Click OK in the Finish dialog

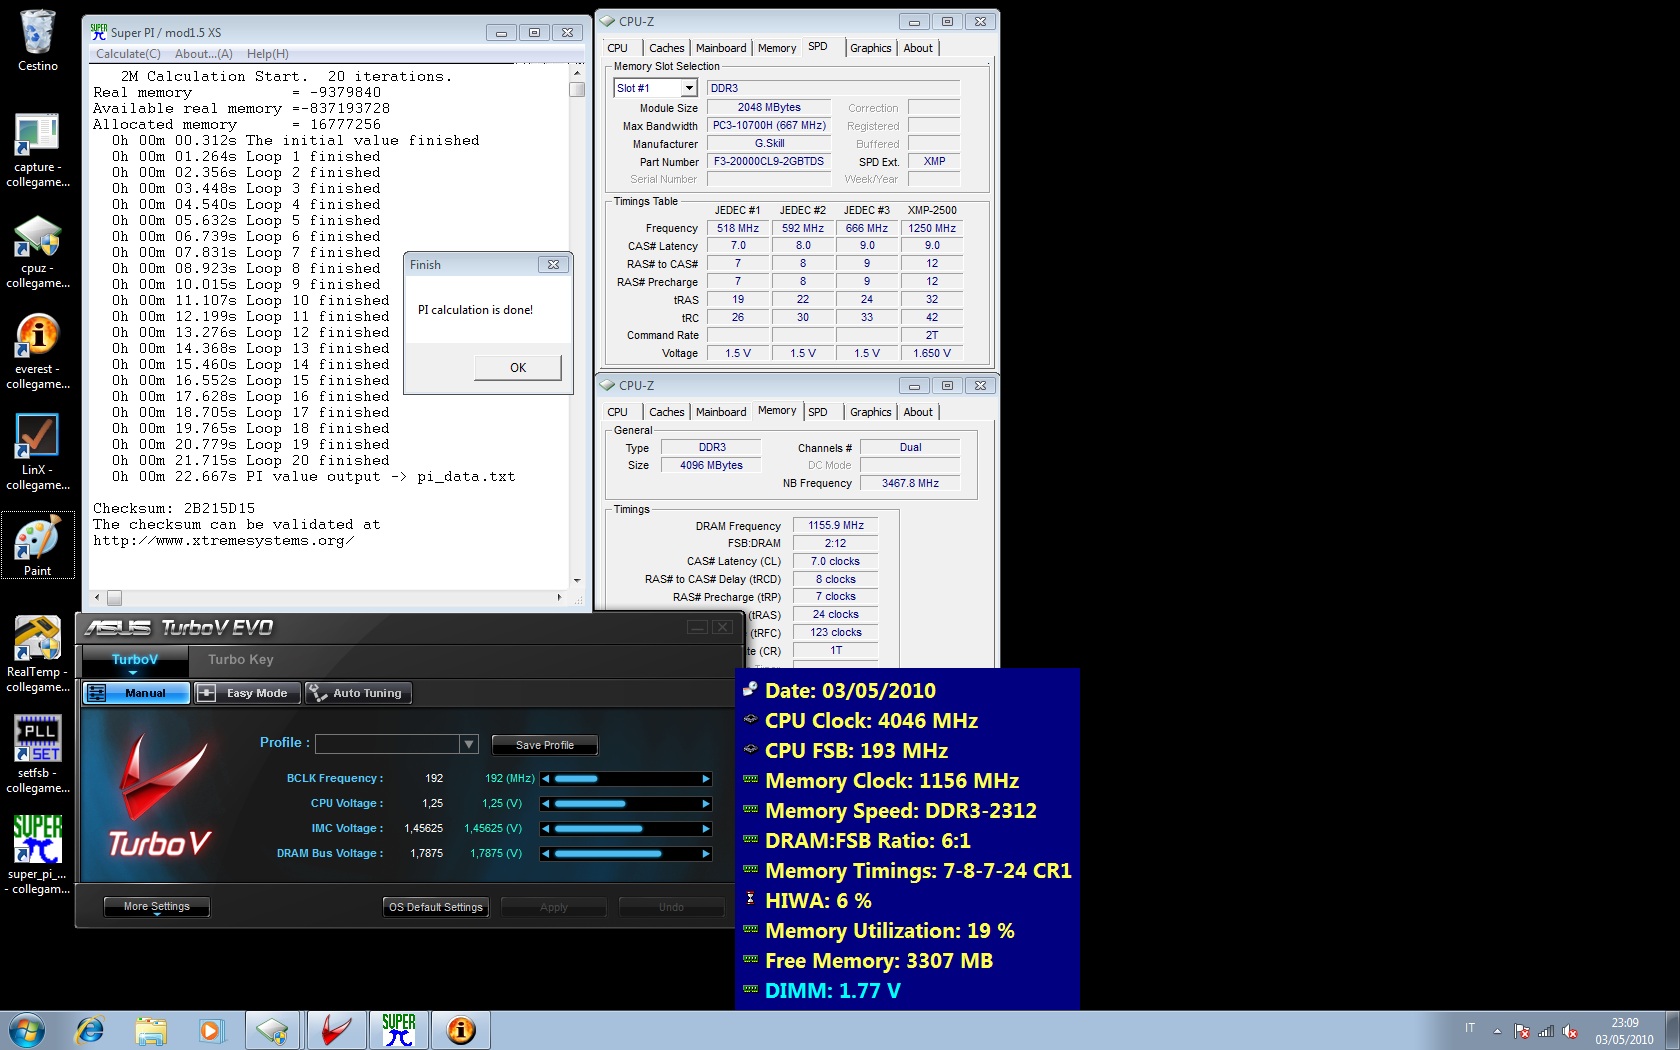pyautogui.click(x=517, y=367)
